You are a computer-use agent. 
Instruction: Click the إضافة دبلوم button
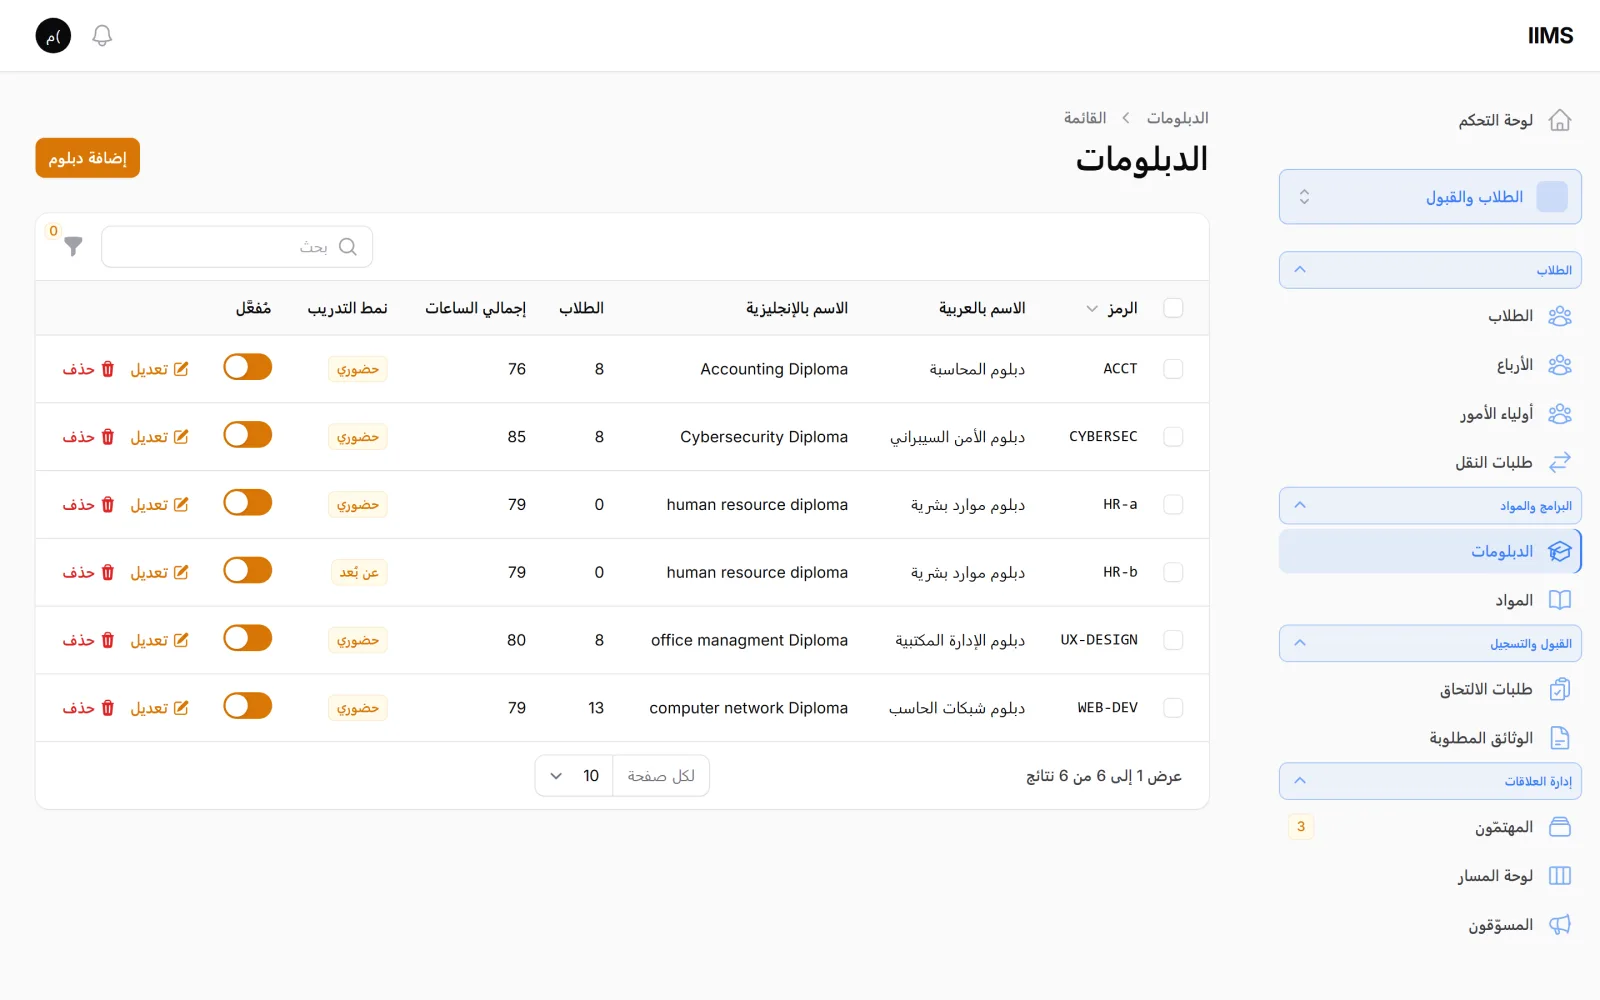click(88, 158)
